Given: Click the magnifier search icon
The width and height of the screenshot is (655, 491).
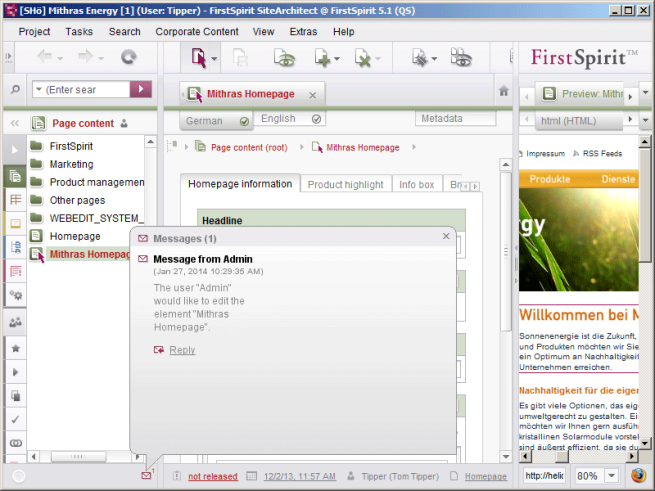Looking at the screenshot, I should coord(15,89).
